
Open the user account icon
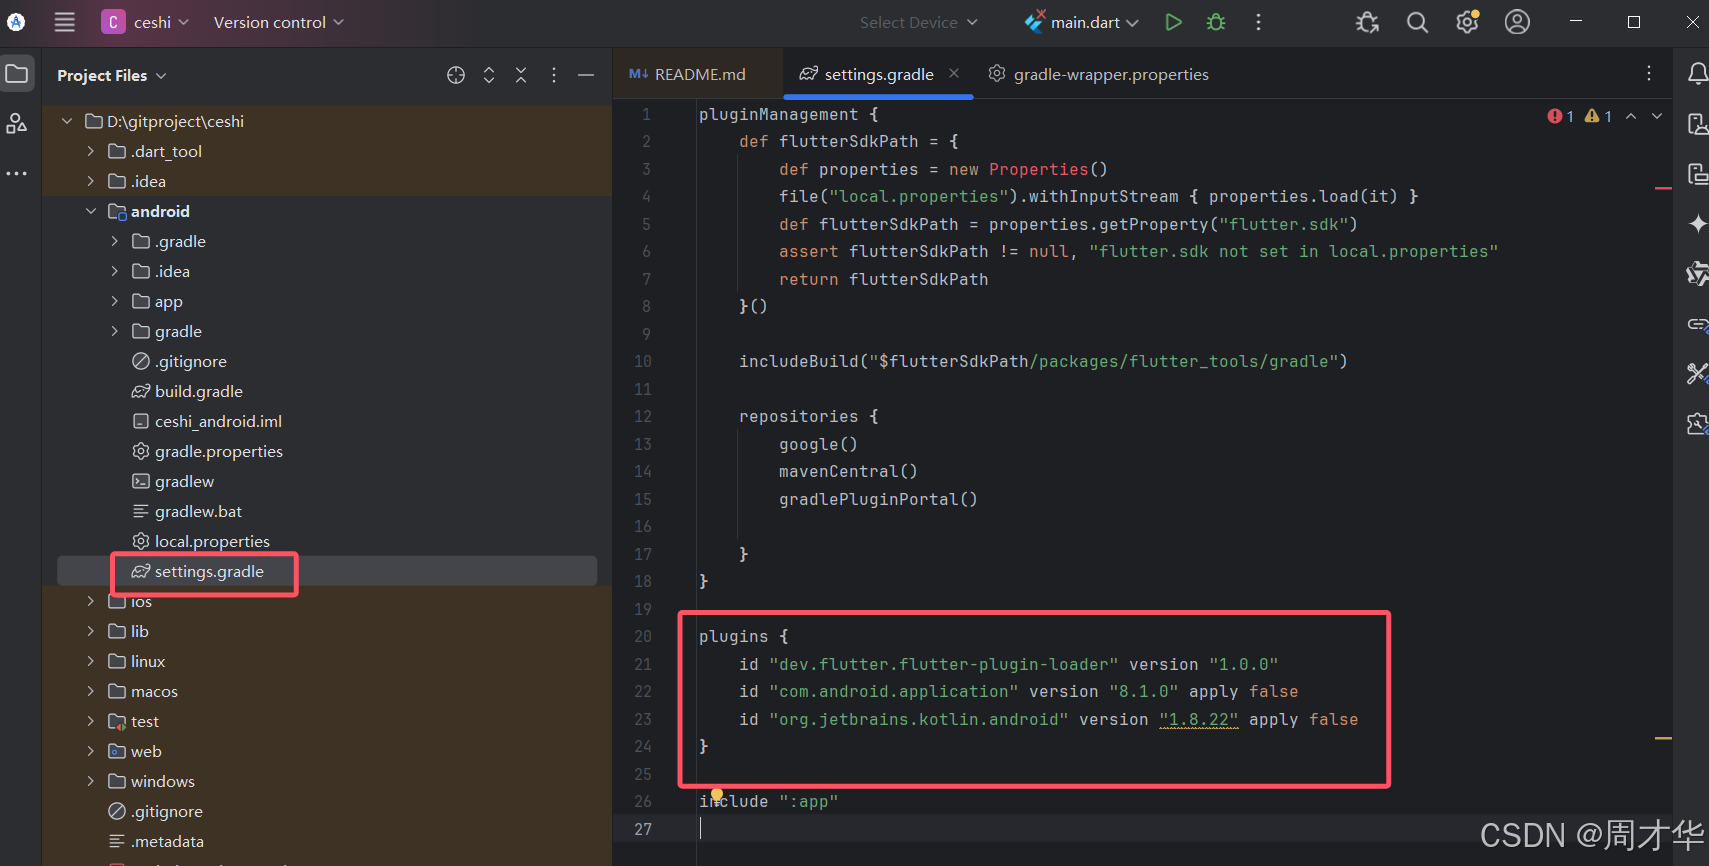(1517, 22)
